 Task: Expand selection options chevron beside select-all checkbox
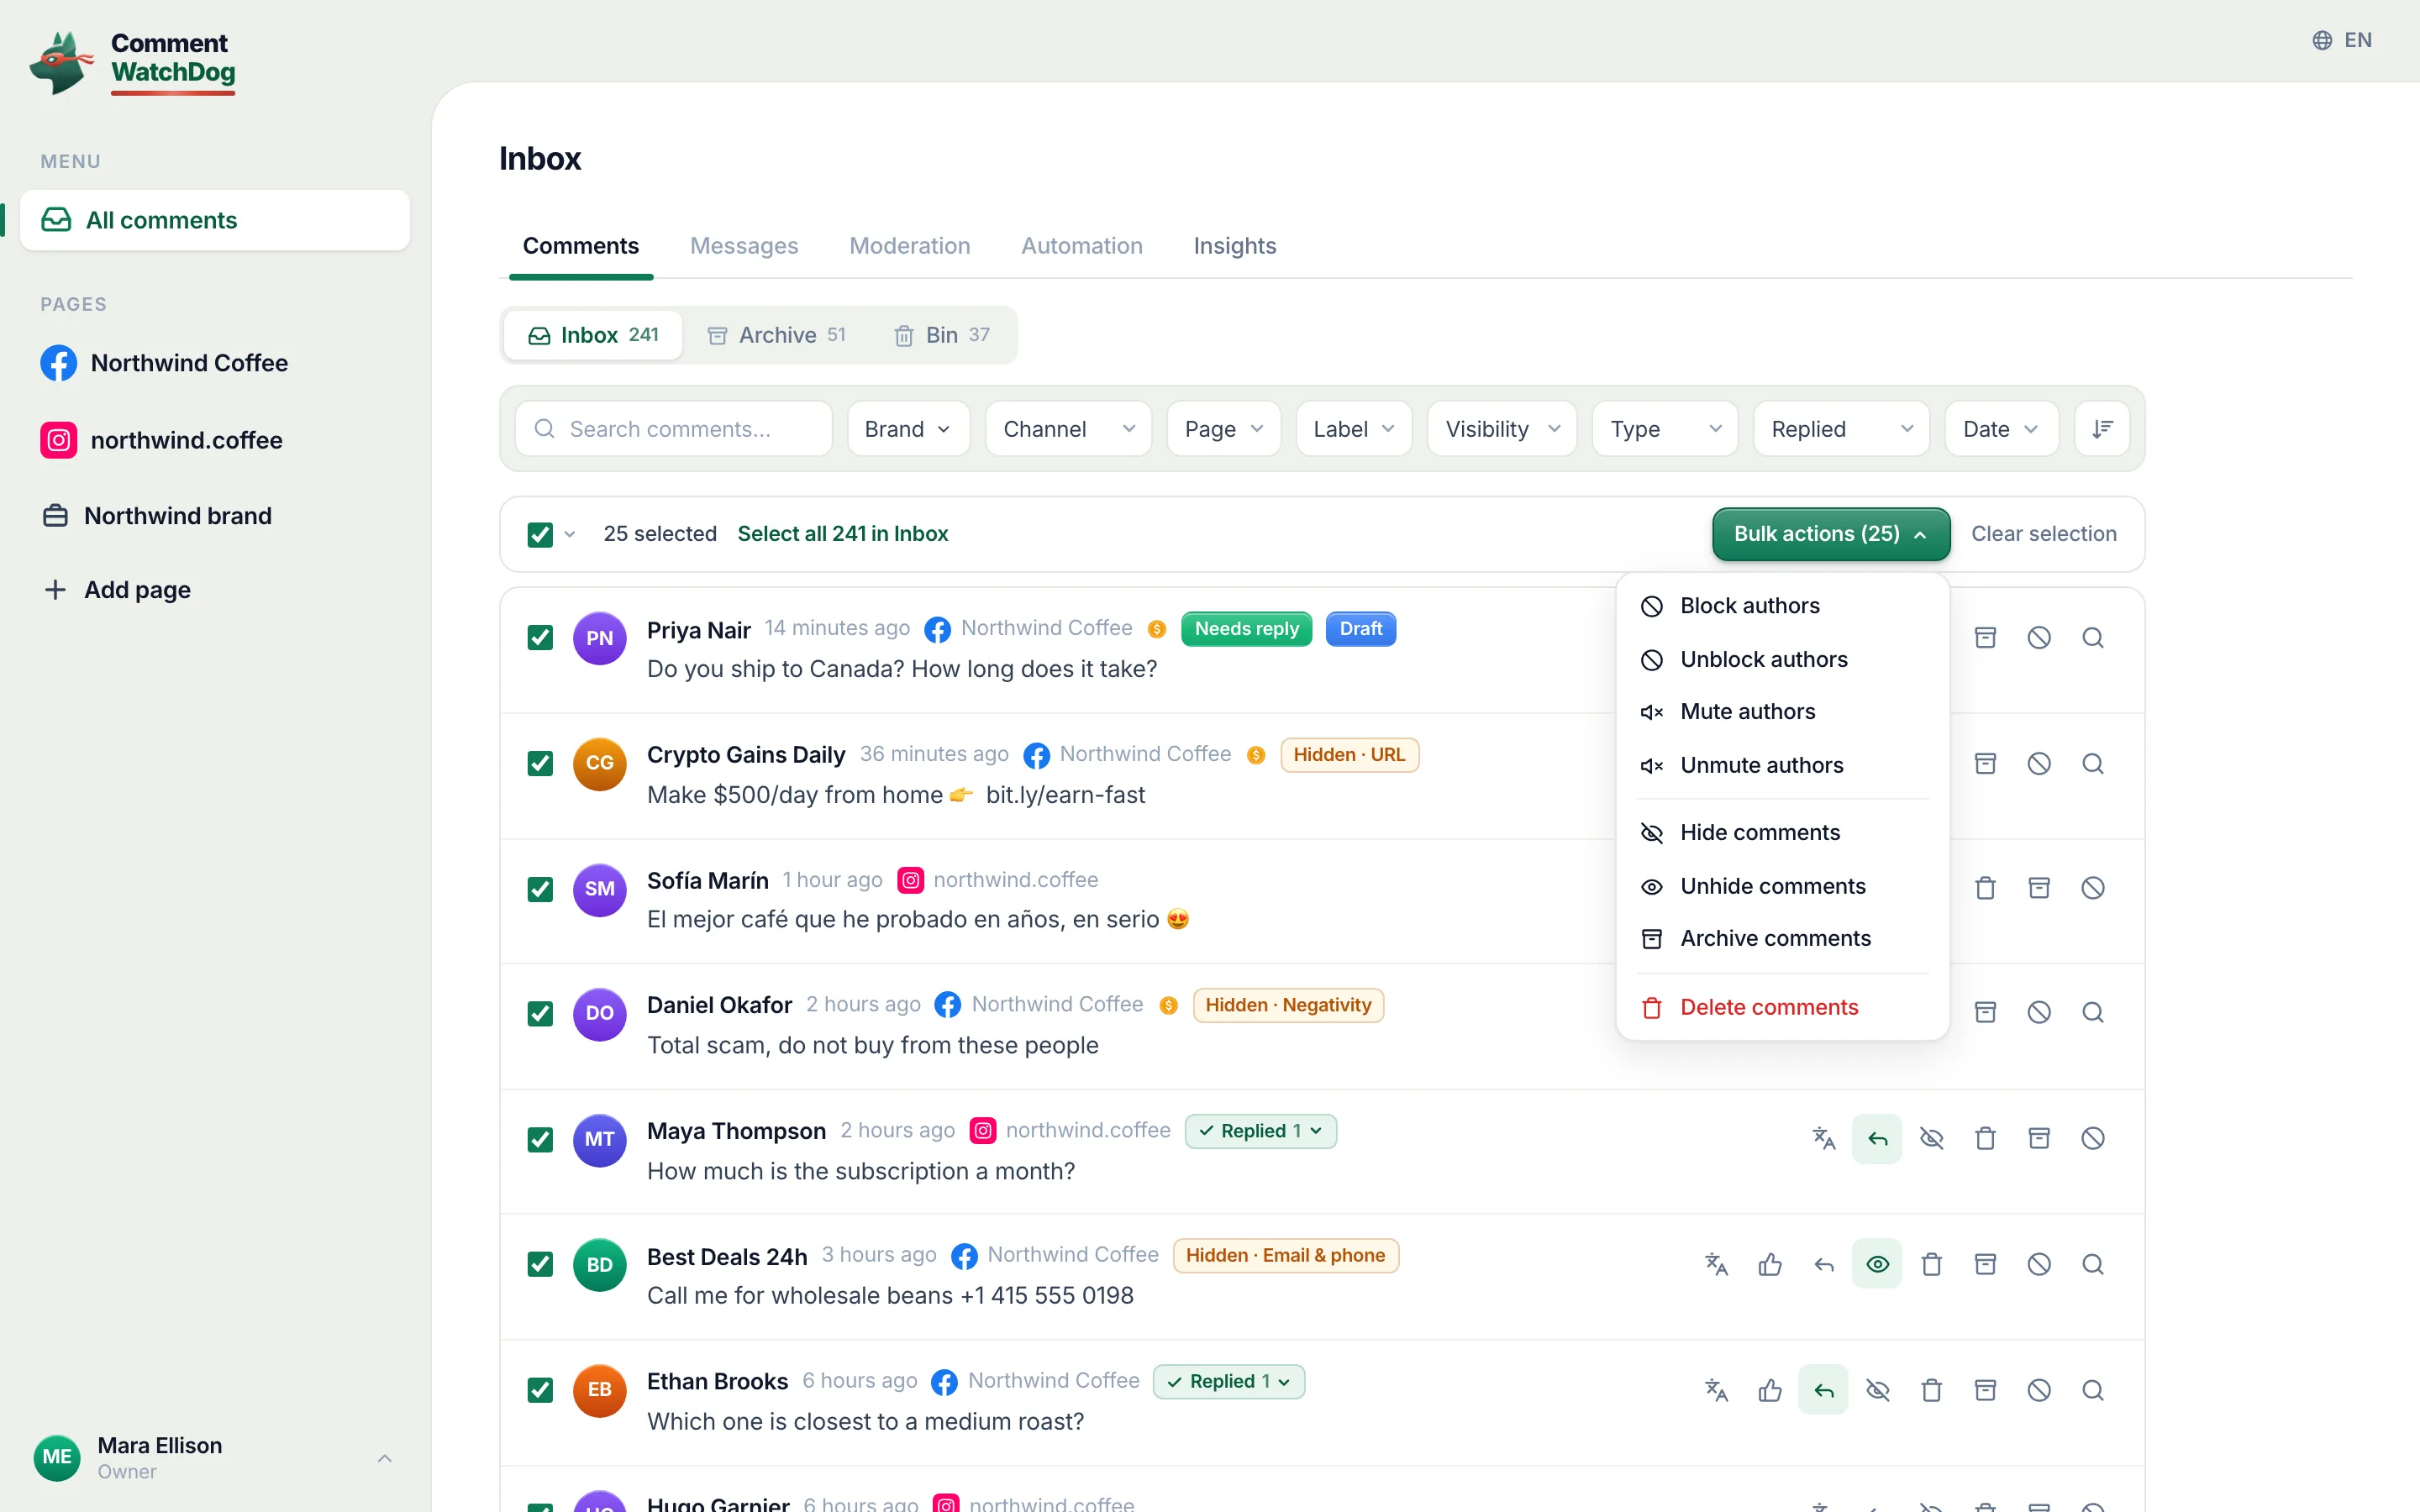point(570,535)
